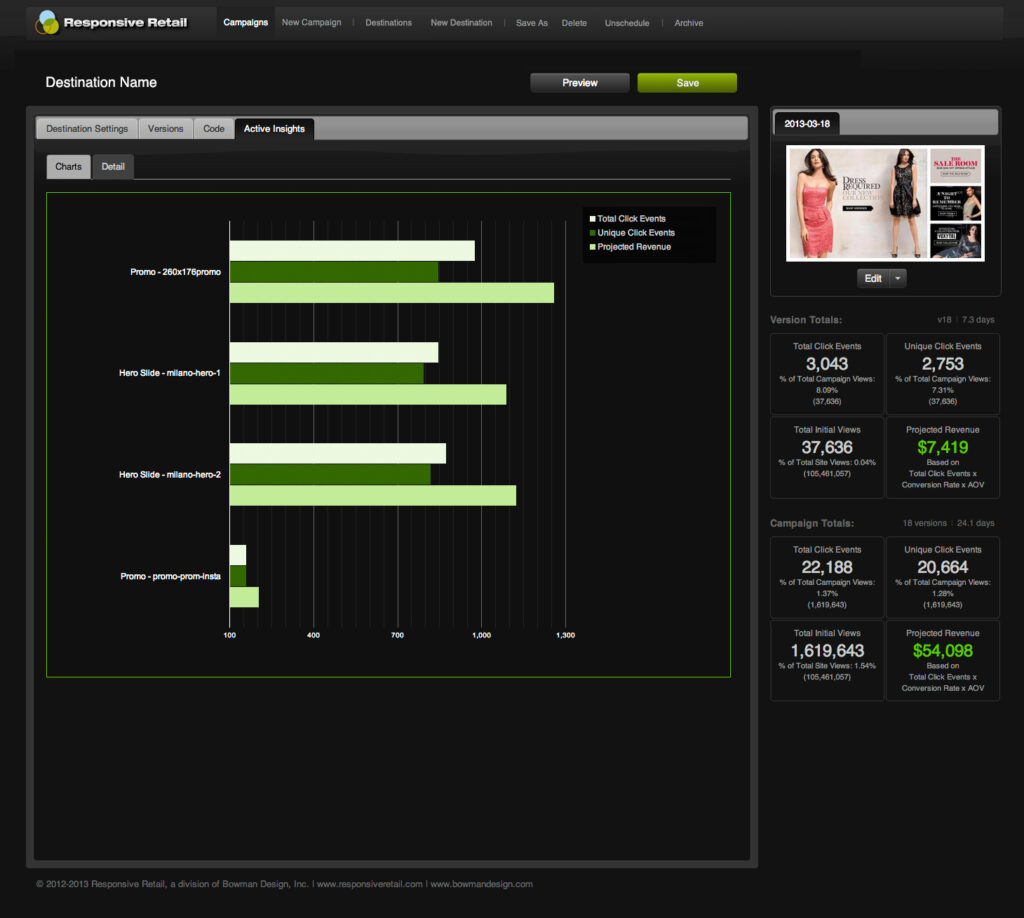This screenshot has height=918, width=1024.
Task: Show the Charts sub-tab
Action: [69, 166]
